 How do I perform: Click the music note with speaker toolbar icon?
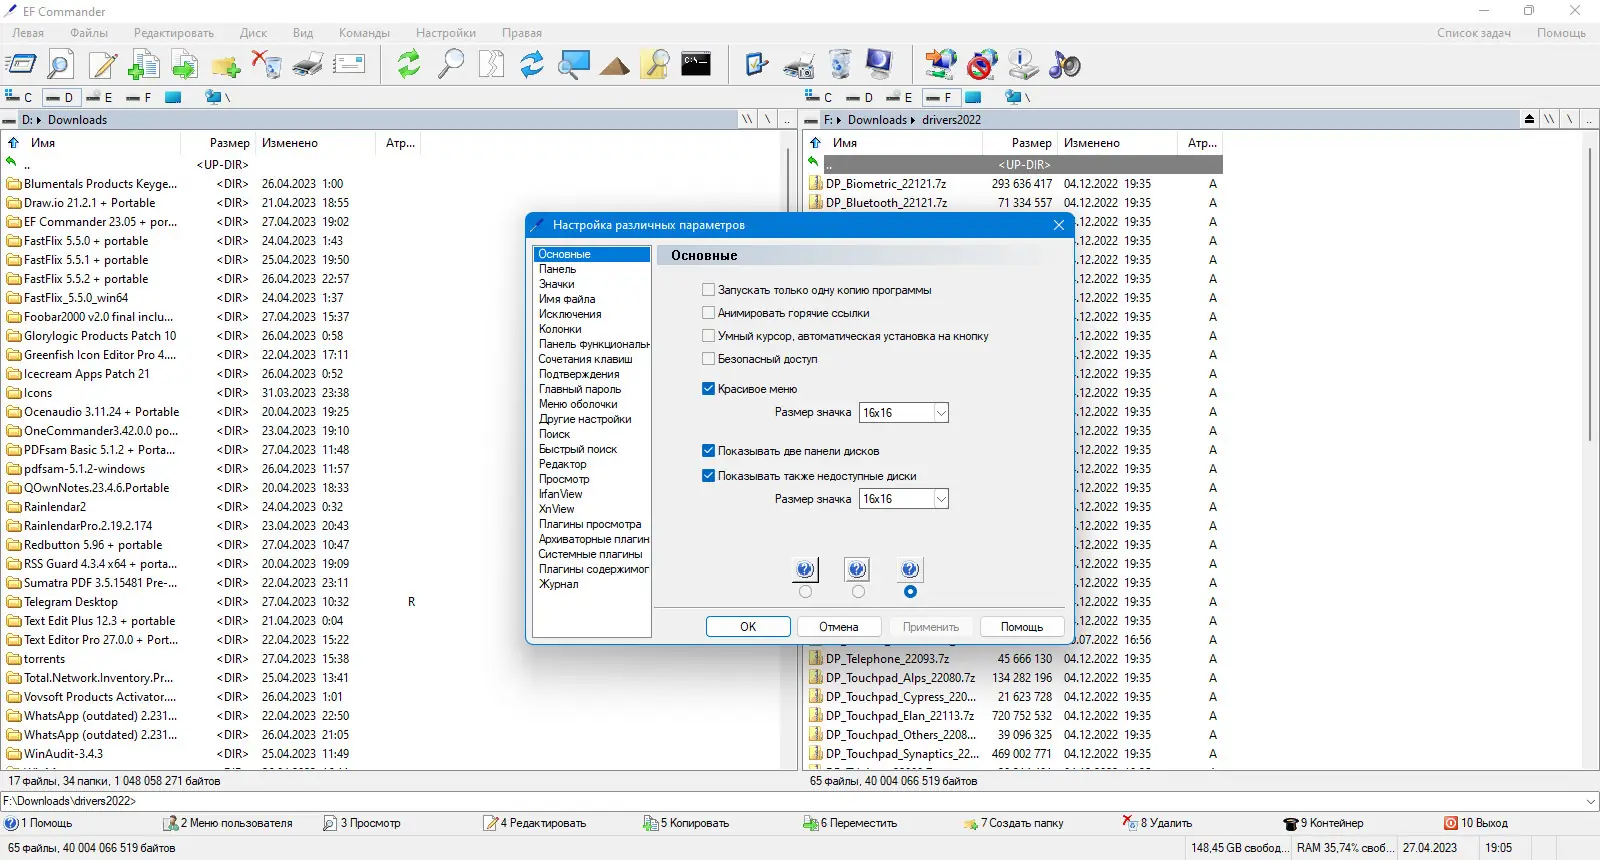(1064, 65)
